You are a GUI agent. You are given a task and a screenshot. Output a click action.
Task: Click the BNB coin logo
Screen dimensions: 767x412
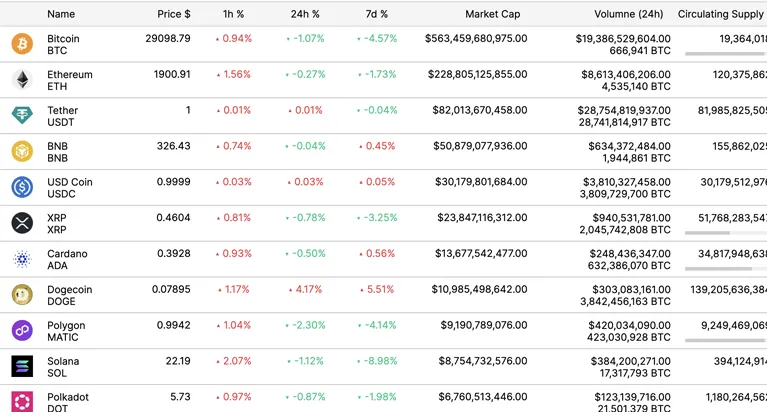[x=22, y=151]
